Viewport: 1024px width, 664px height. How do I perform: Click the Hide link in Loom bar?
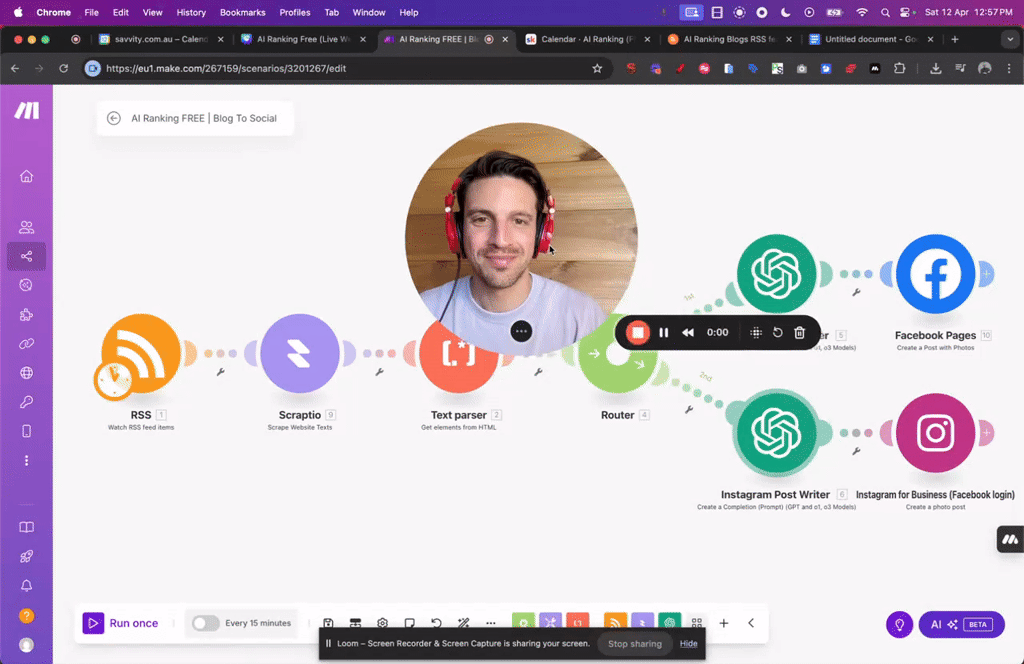click(x=688, y=644)
